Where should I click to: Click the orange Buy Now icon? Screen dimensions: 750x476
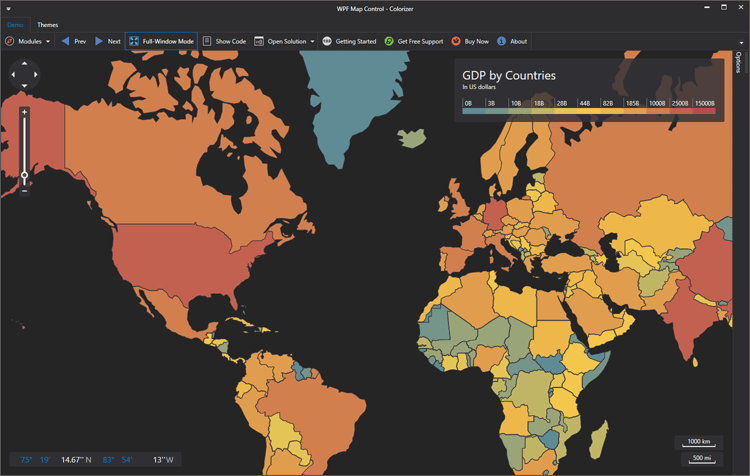(456, 41)
